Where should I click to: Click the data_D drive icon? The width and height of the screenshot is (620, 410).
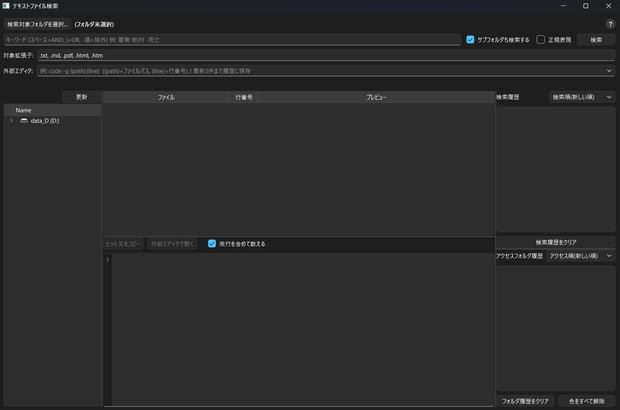(24, 121)
